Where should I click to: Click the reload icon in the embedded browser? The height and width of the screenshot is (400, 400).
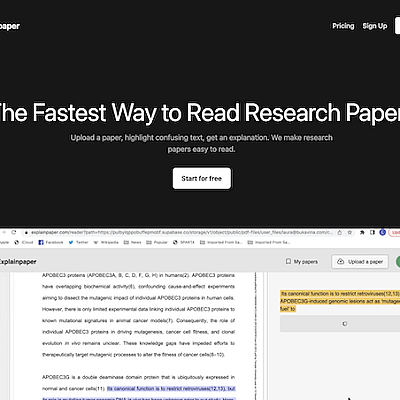tap(14, 232)
